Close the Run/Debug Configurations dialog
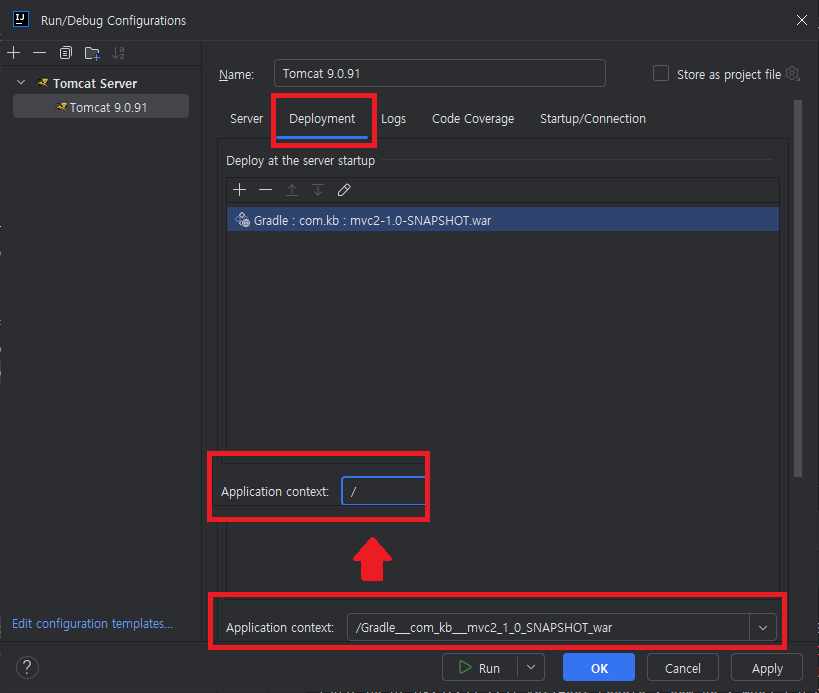 (x=801, y=20)
